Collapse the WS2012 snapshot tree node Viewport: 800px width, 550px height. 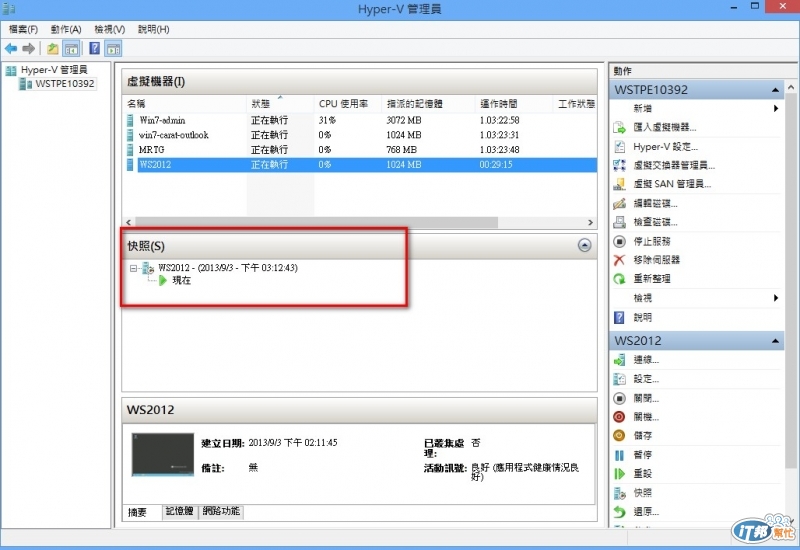click(x=133, y=268)
